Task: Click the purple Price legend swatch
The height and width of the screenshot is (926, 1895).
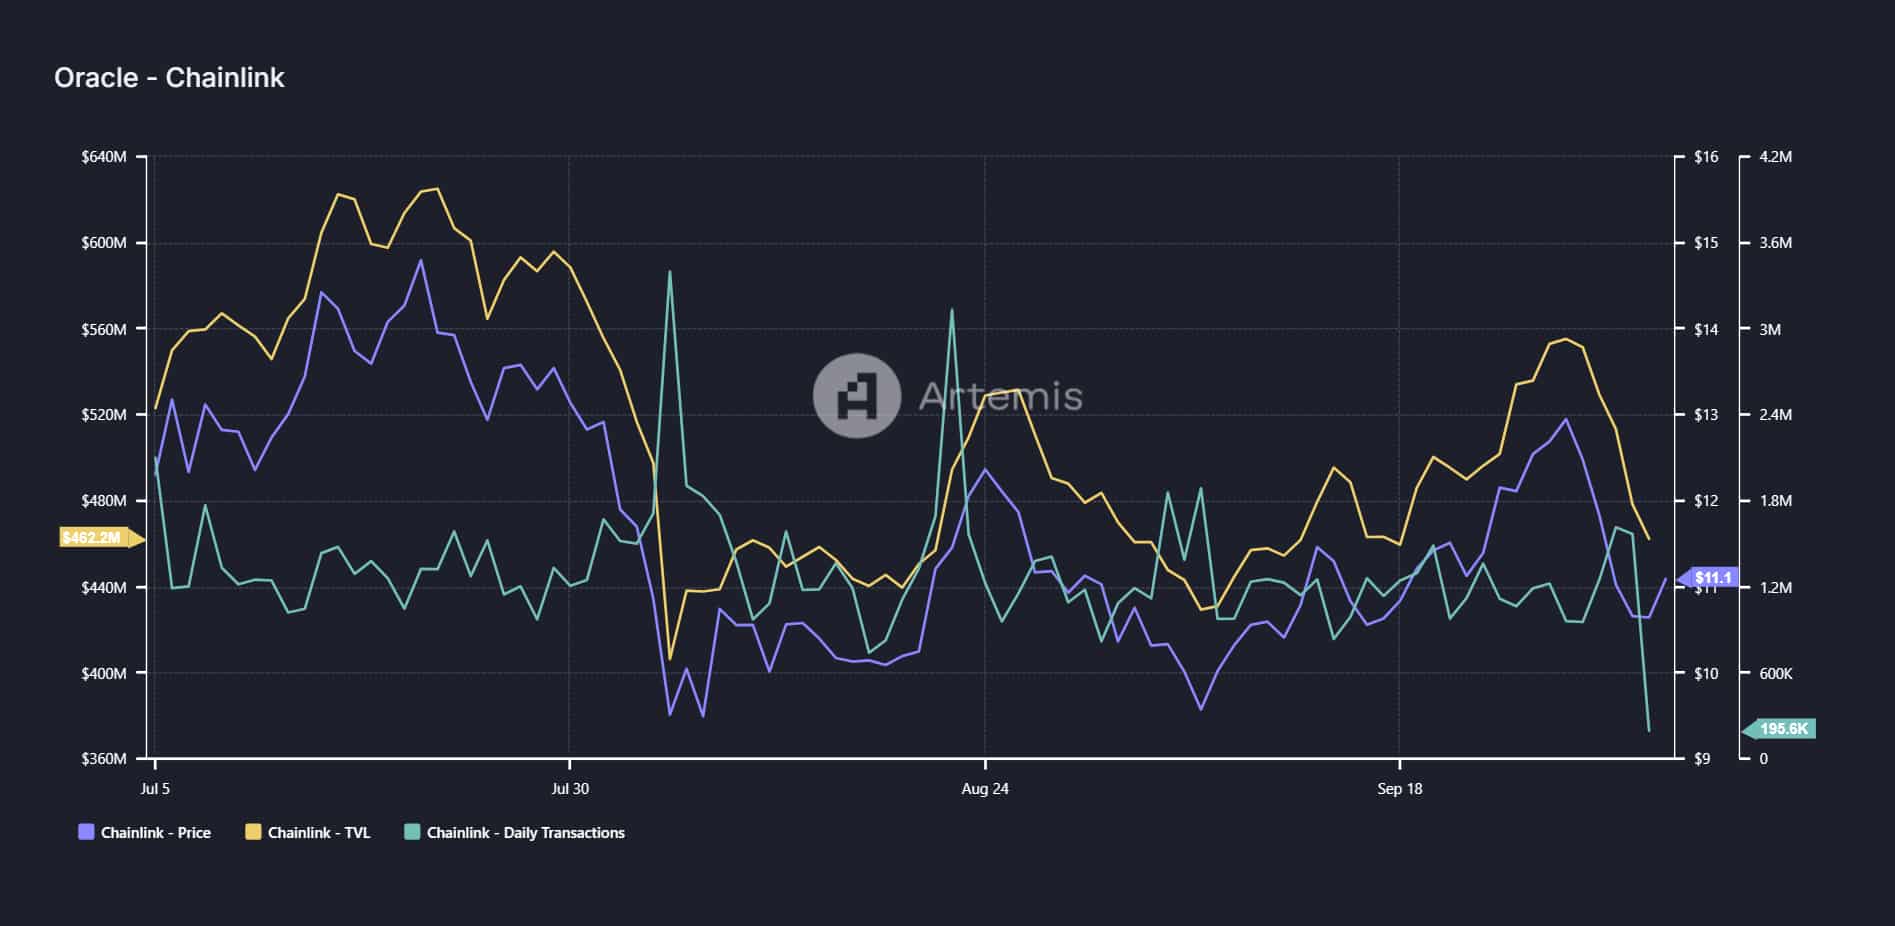Action: pyautogui.click(x=86, y=832)
